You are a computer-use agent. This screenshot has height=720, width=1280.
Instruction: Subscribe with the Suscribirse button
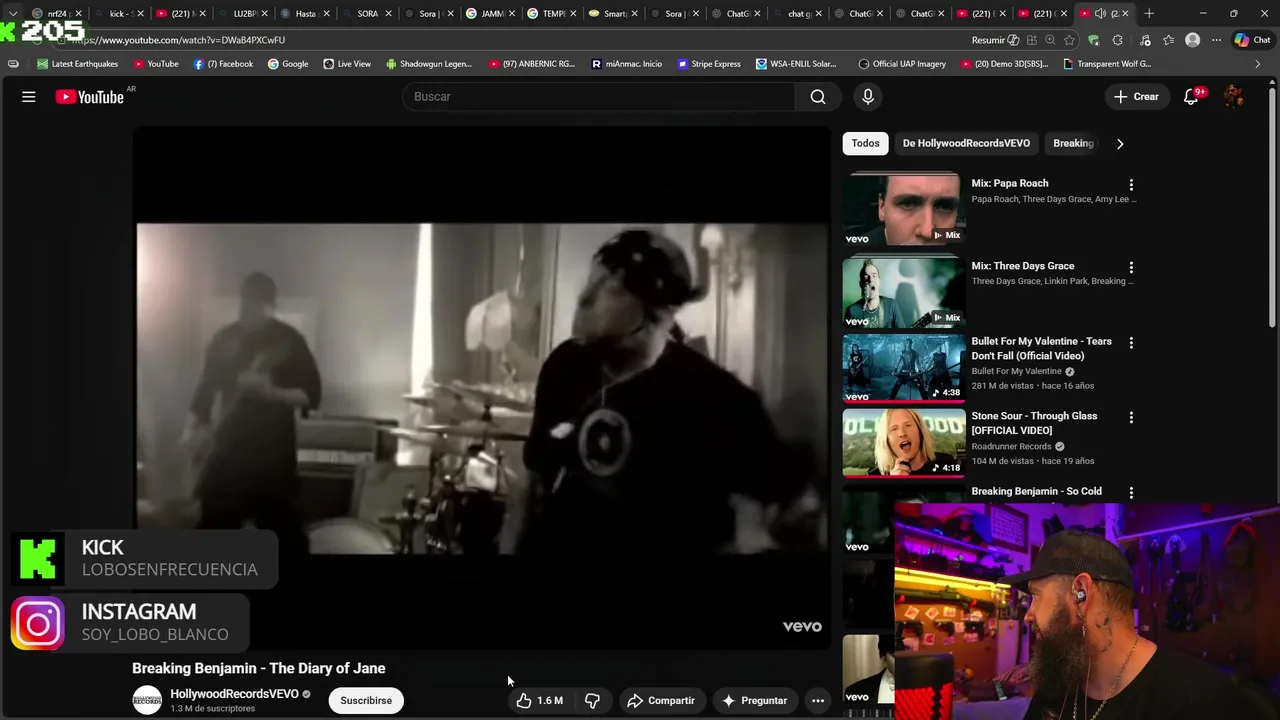366,701
